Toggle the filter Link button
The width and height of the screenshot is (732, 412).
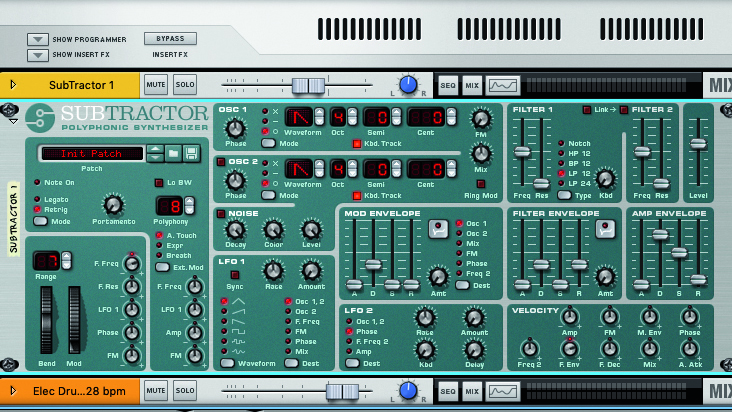[x=587, y=110]
